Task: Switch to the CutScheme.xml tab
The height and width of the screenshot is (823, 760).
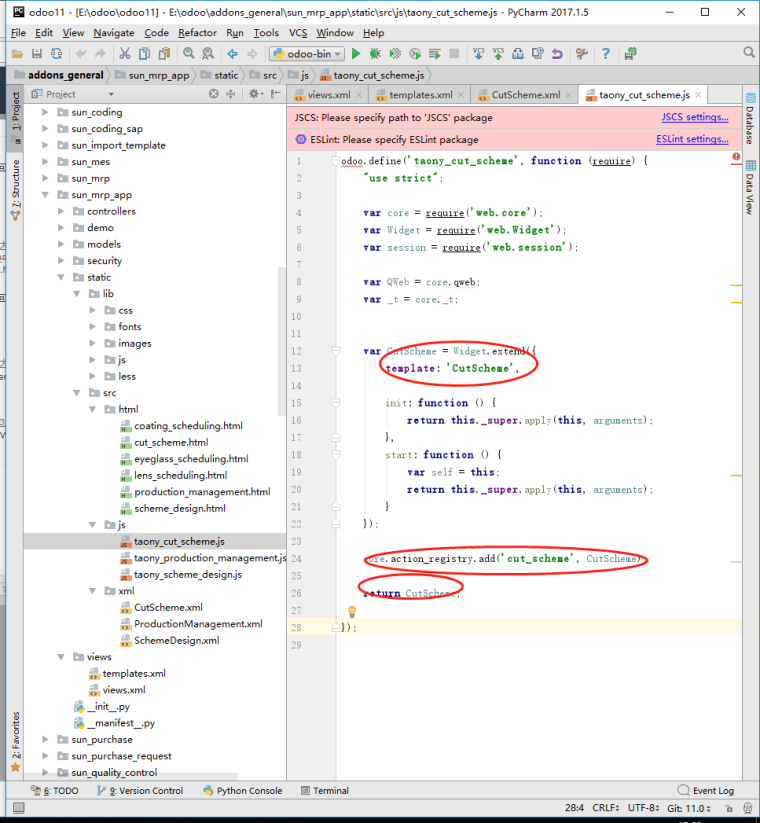Action: (525, 95)
